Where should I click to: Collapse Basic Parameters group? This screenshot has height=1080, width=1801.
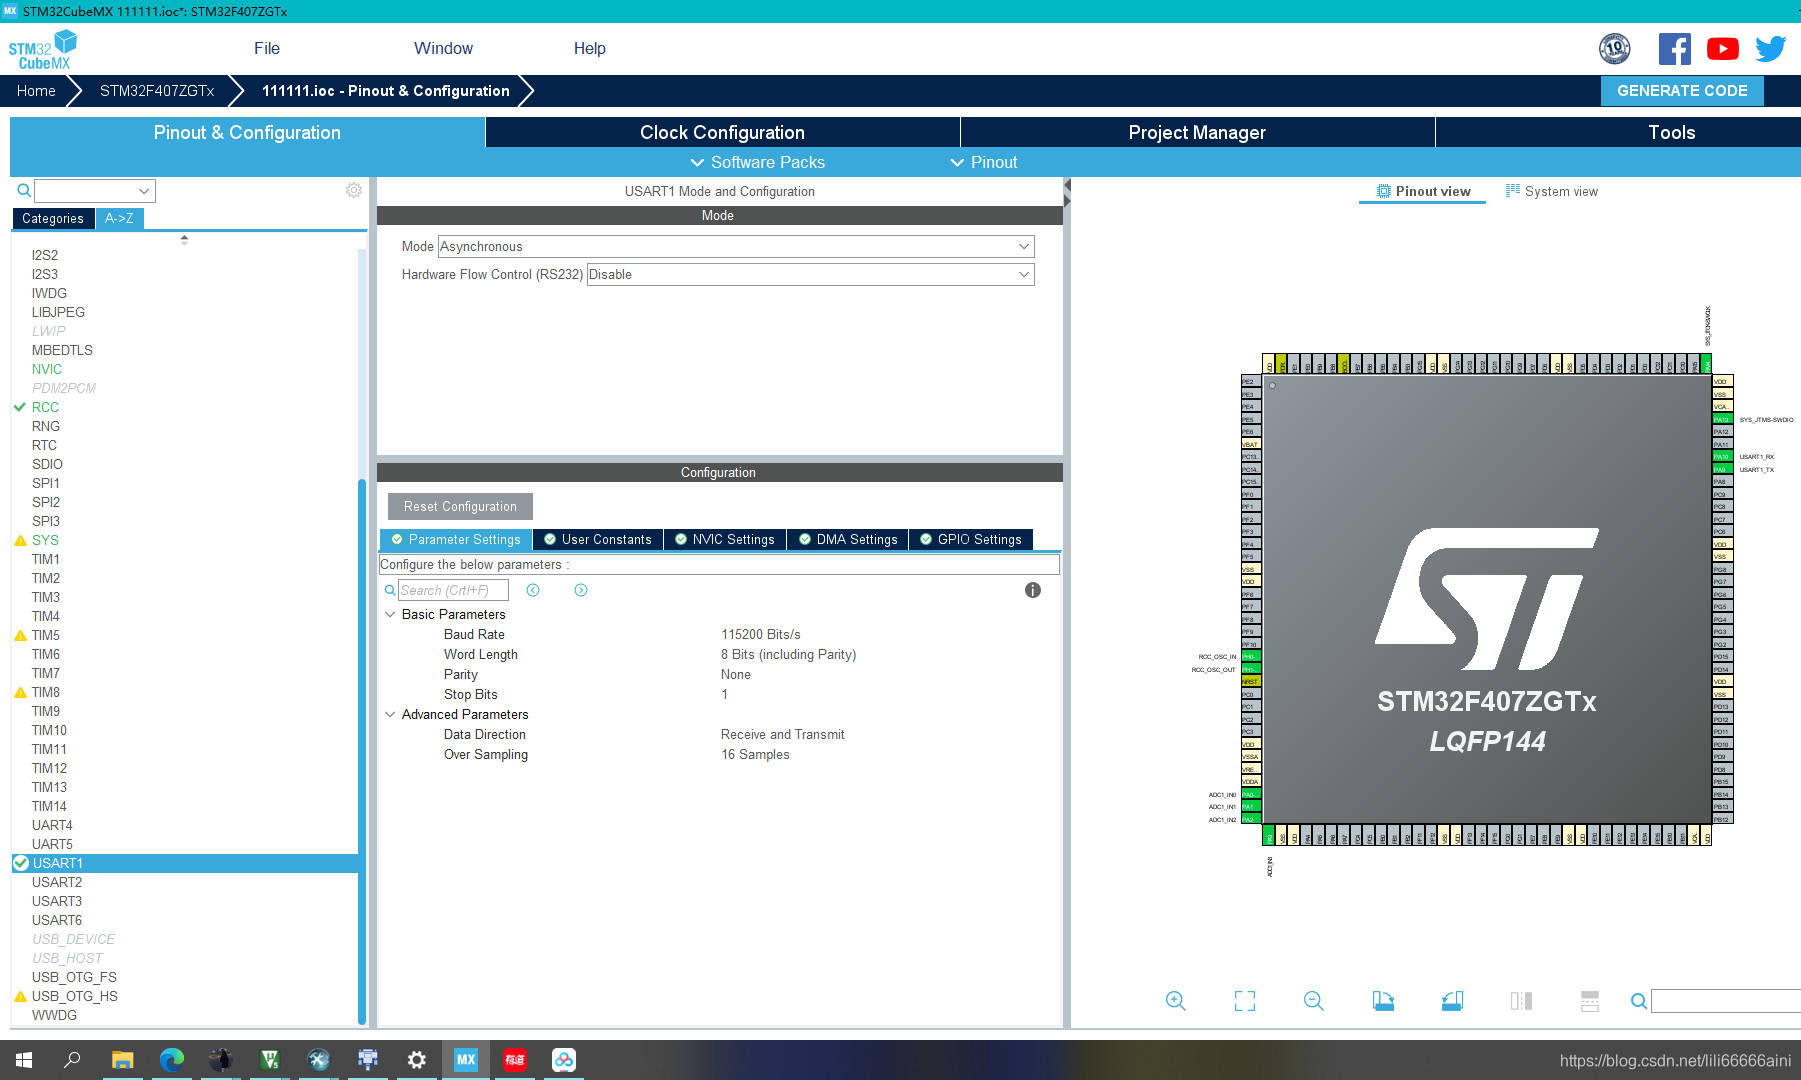(390, 614)
